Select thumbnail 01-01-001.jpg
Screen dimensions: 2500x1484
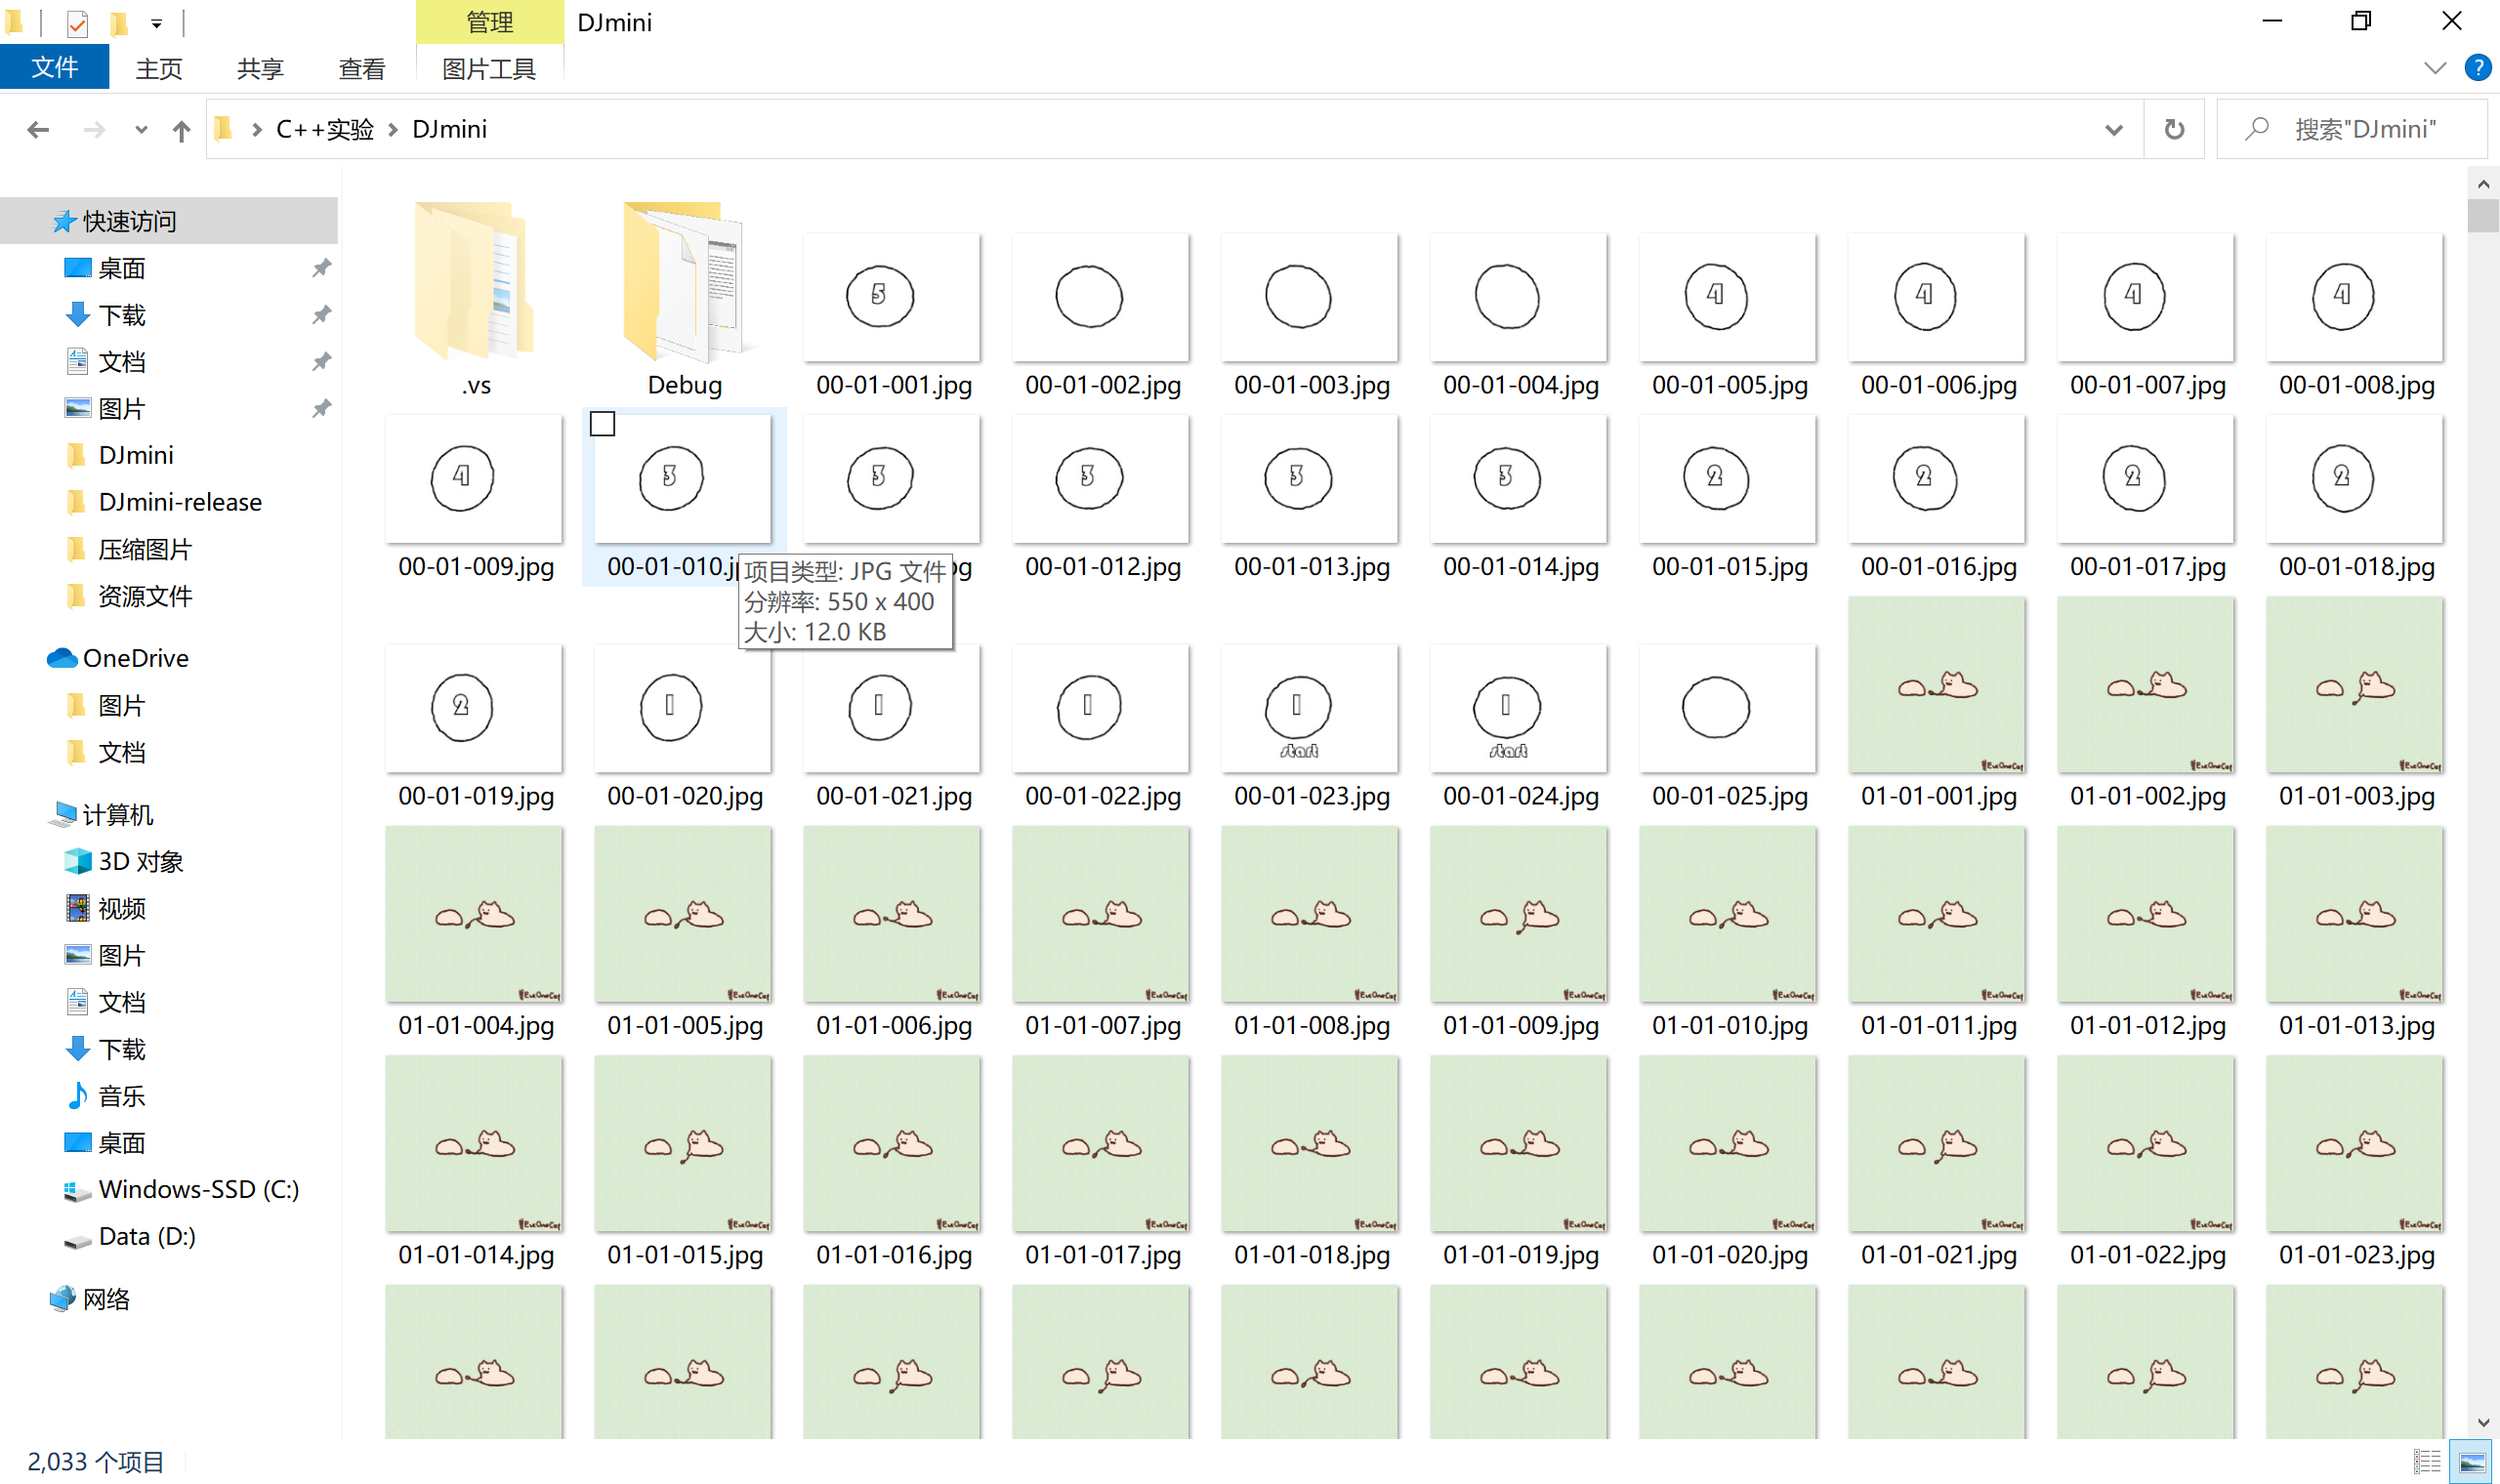1937,685
